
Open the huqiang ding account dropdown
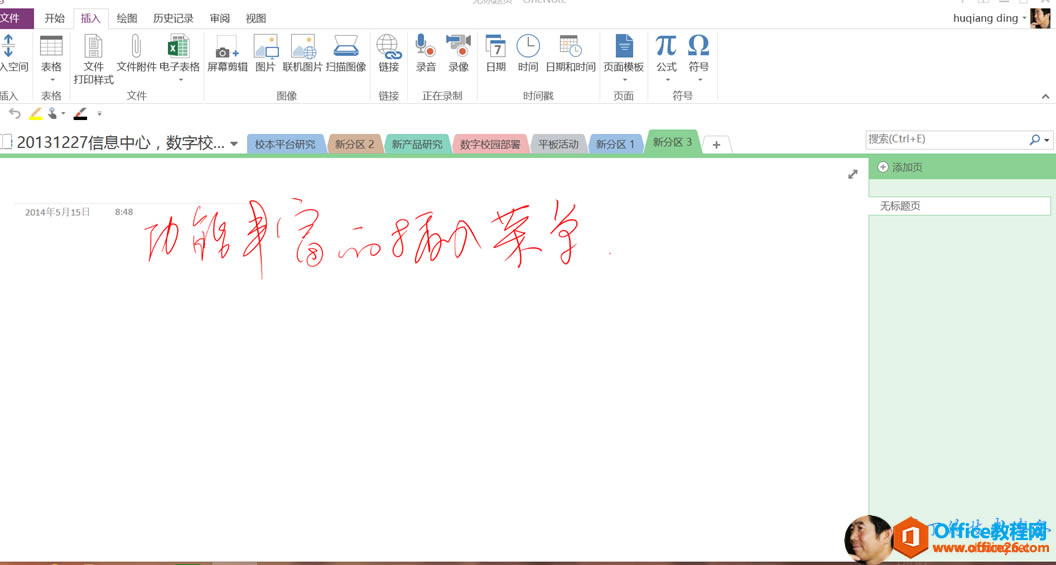[1024, 18]
